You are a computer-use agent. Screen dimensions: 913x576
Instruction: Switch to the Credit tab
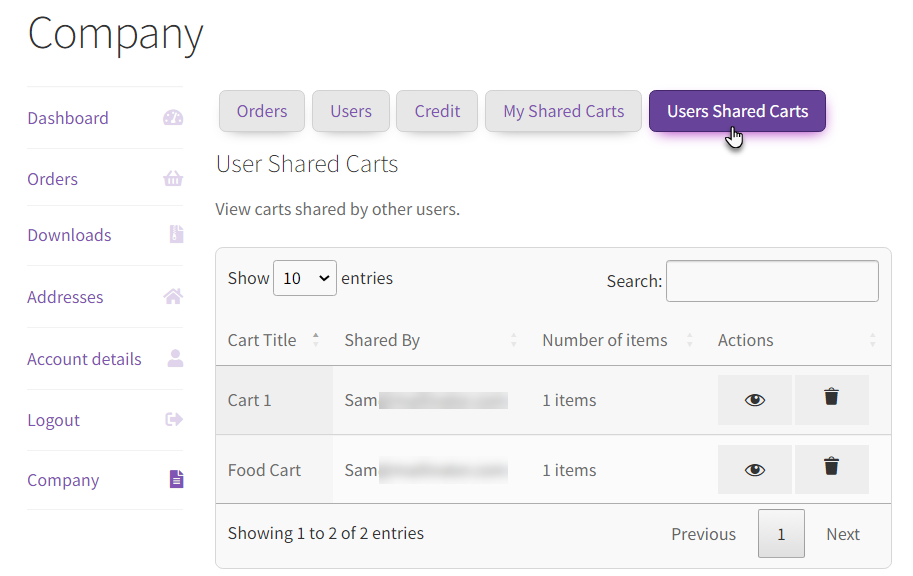tap(437, 111)
